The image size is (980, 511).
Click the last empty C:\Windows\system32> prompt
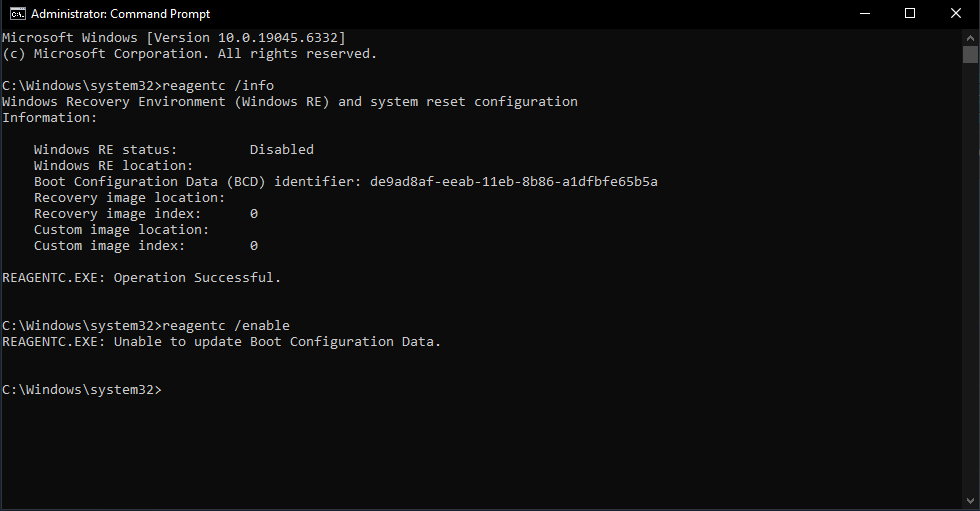[x=82, y=390]
